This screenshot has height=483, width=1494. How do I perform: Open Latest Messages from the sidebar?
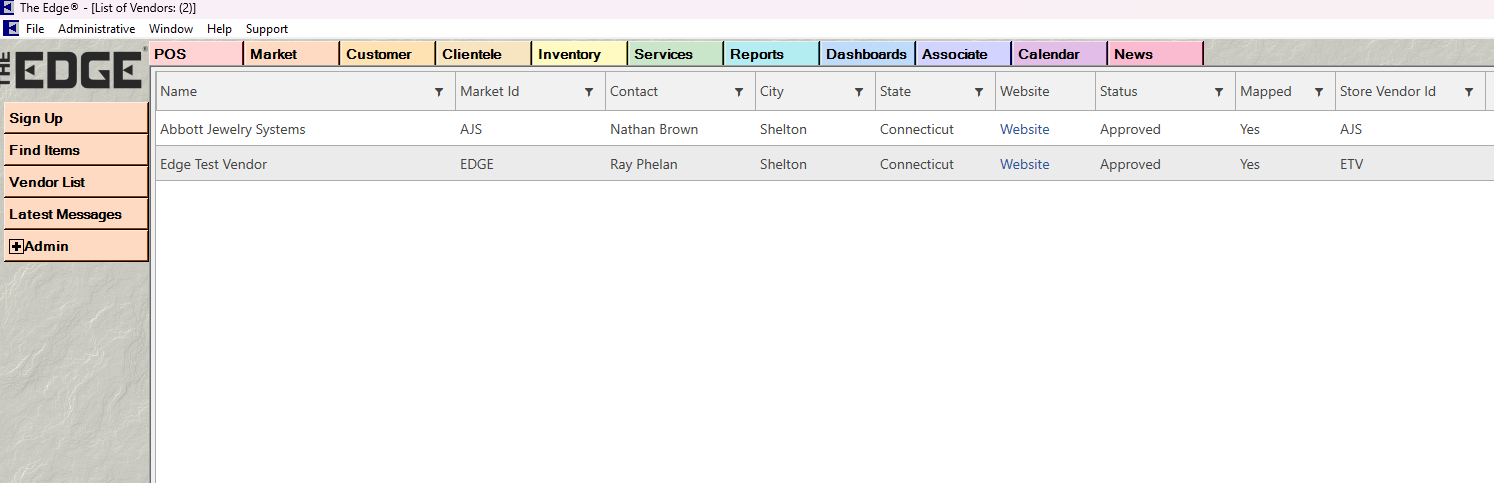tap(65, 214)
